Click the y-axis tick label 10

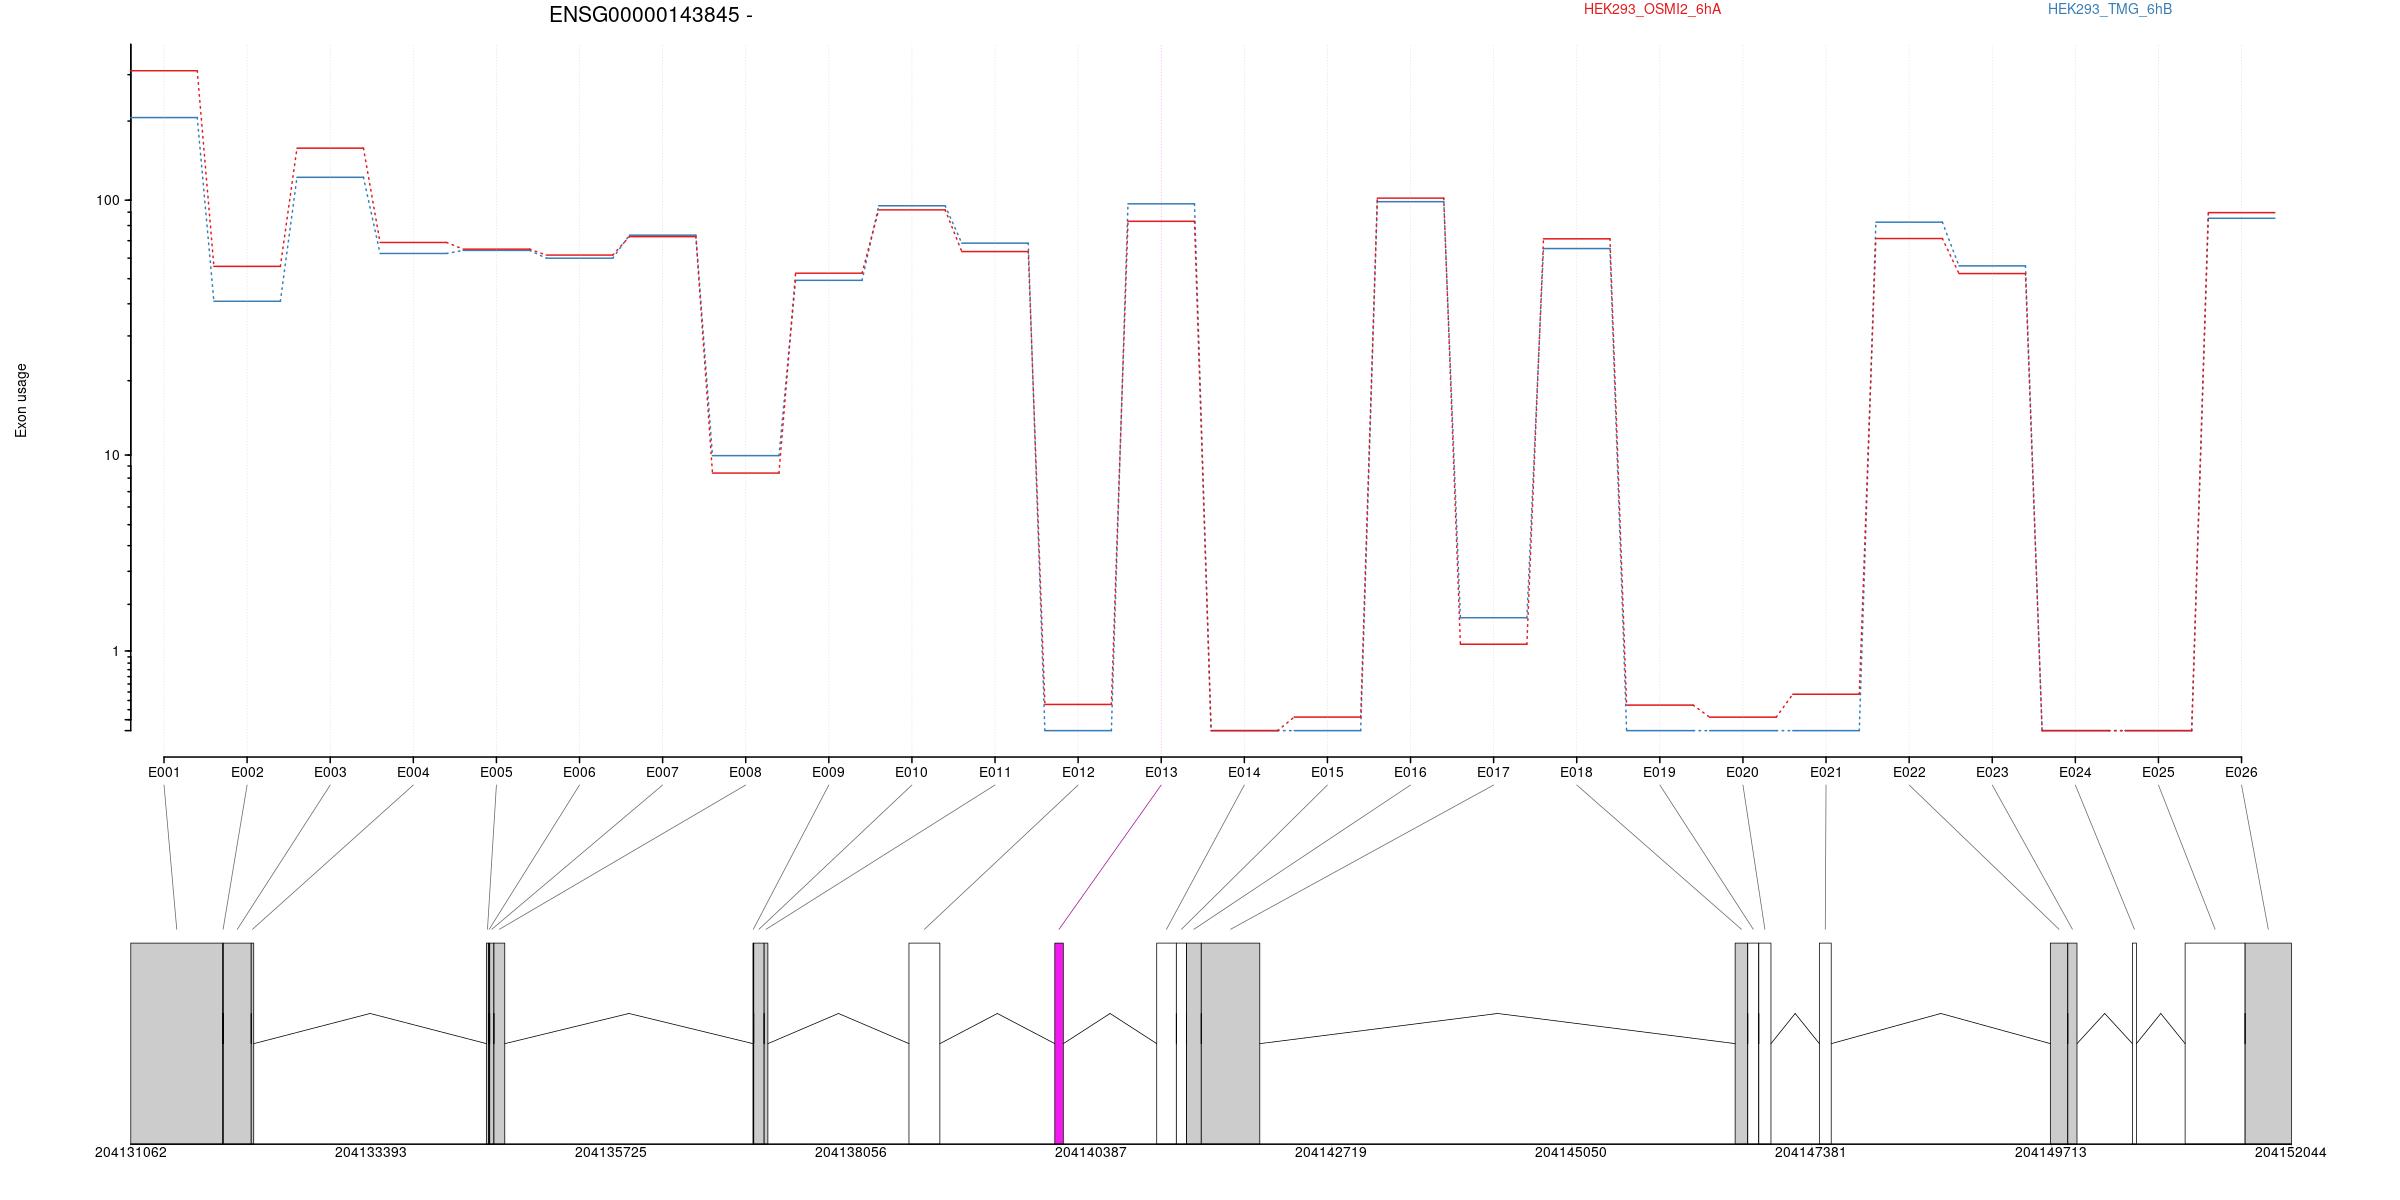(x=111, y=455)
